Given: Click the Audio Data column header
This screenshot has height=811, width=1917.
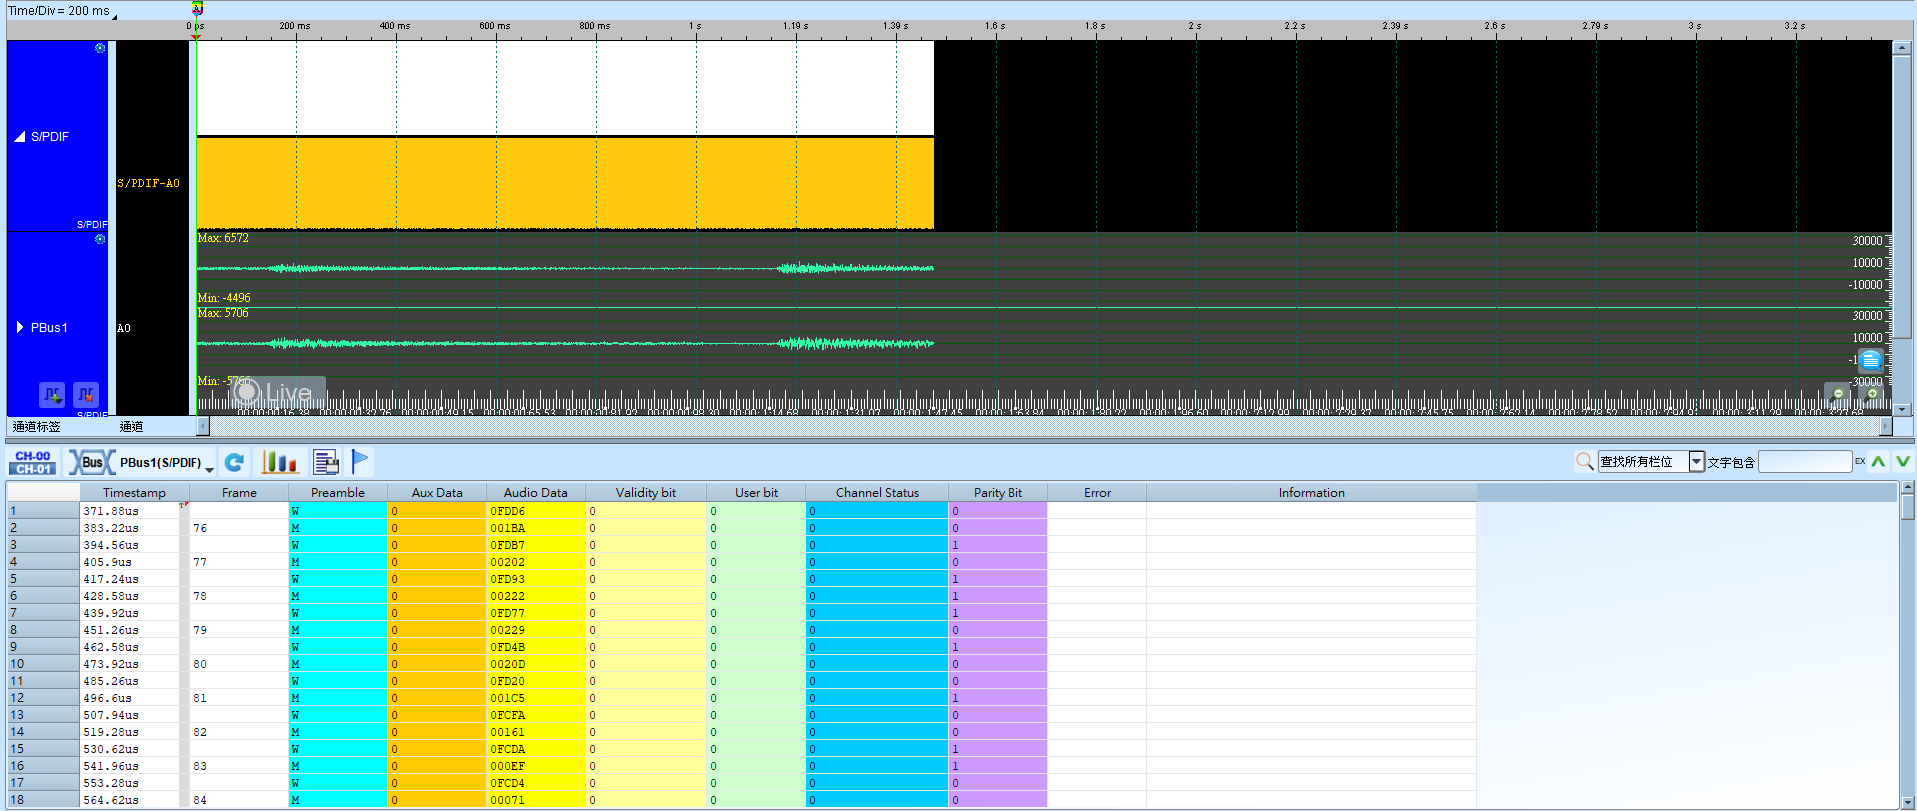Looking at the screenshot, I should [535, 492].
